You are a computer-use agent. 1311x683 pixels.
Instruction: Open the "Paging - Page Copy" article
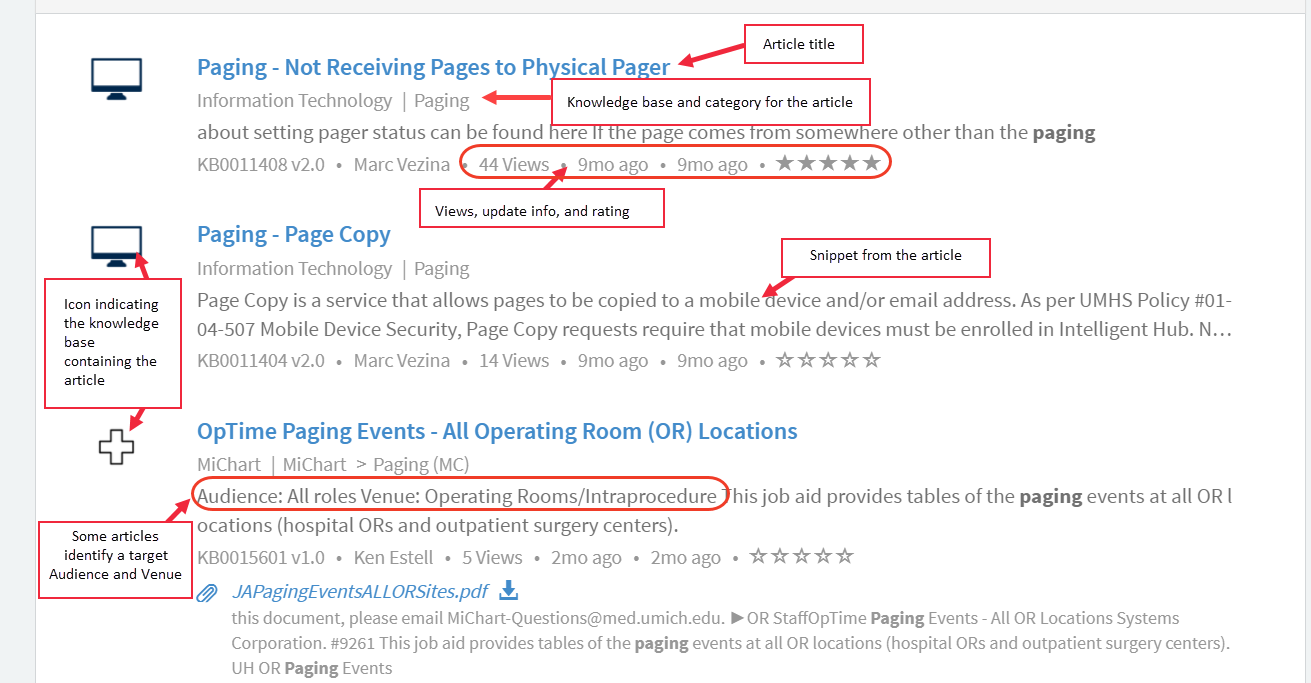point(293,234)
